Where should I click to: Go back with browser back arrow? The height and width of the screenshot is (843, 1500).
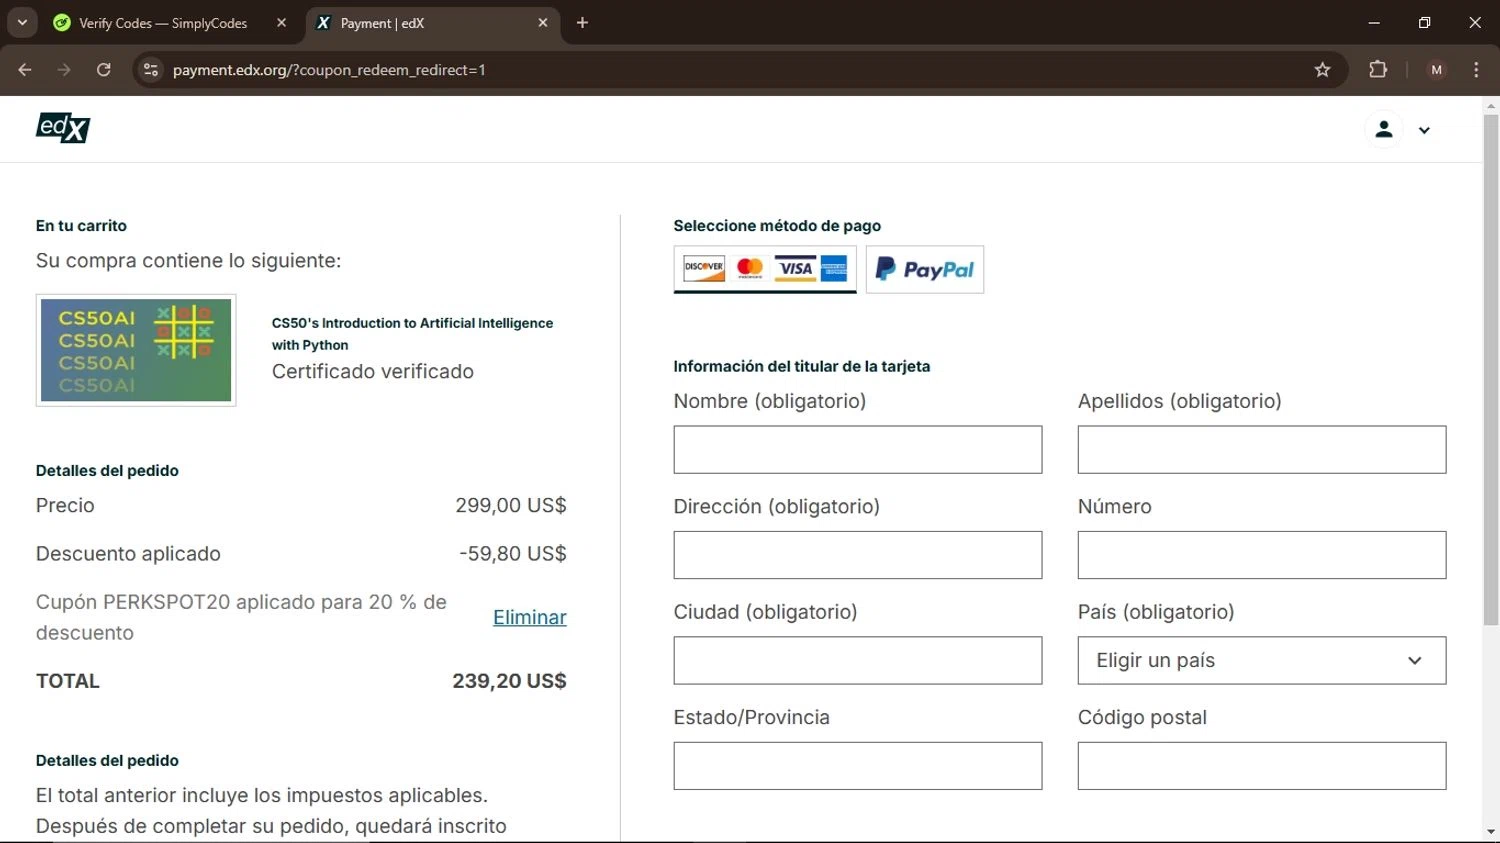pos(25,70)
